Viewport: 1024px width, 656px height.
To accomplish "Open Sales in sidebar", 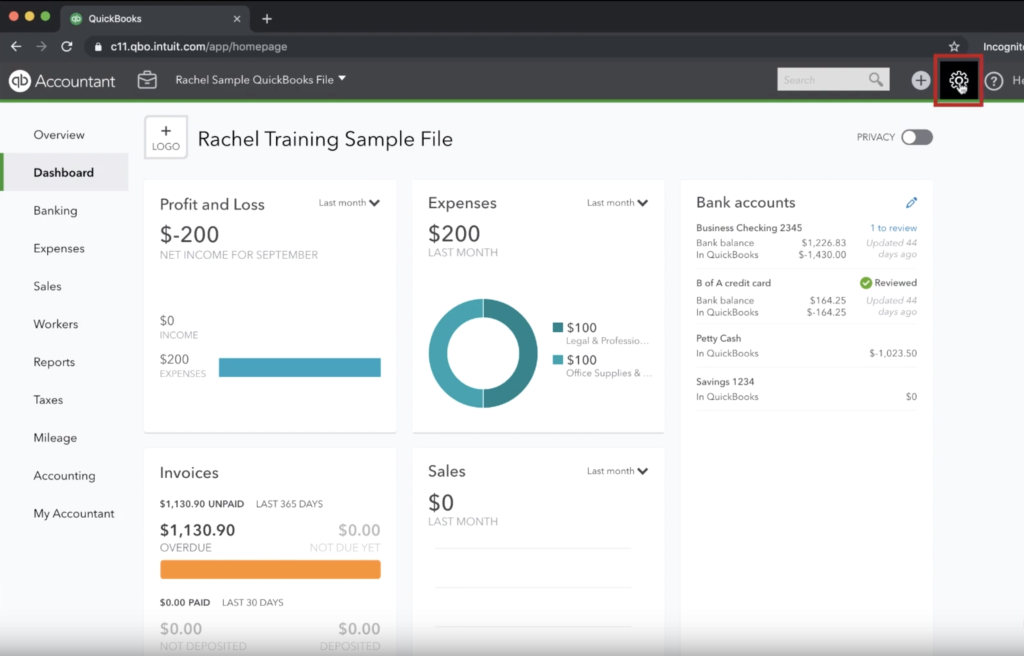I will [x=47, y=286].
